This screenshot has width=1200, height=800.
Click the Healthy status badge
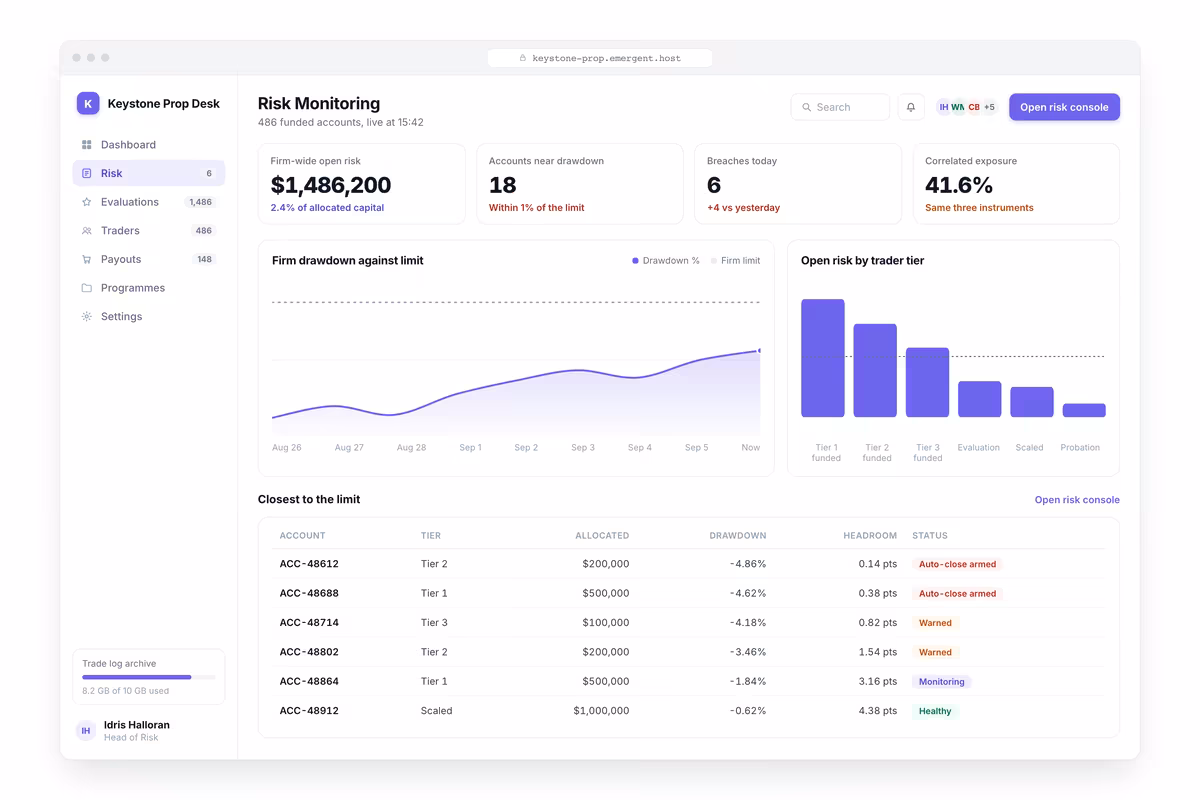click(935, 711)
